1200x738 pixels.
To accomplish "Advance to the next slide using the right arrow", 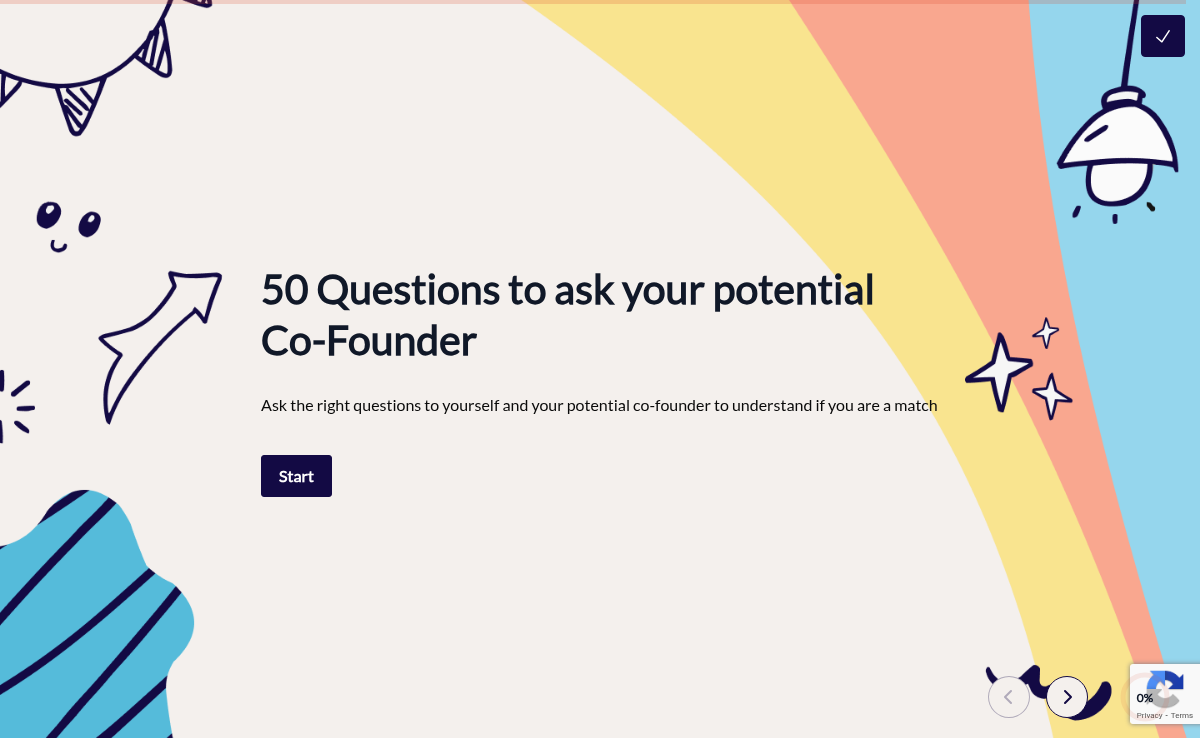I will 1067,697.
